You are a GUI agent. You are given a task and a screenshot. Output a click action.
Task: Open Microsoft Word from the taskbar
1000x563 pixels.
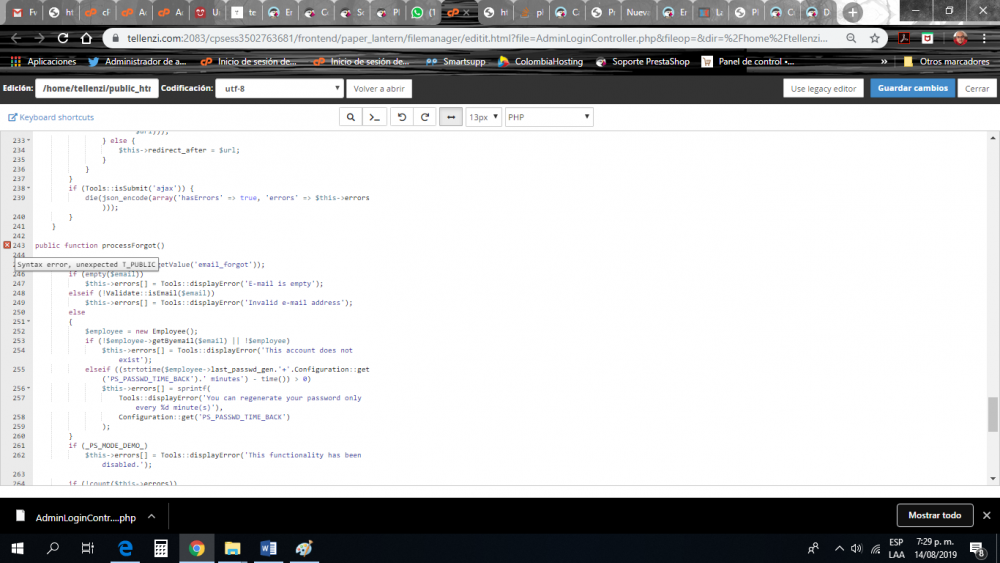pyautogui.click(x=268, y=548)
